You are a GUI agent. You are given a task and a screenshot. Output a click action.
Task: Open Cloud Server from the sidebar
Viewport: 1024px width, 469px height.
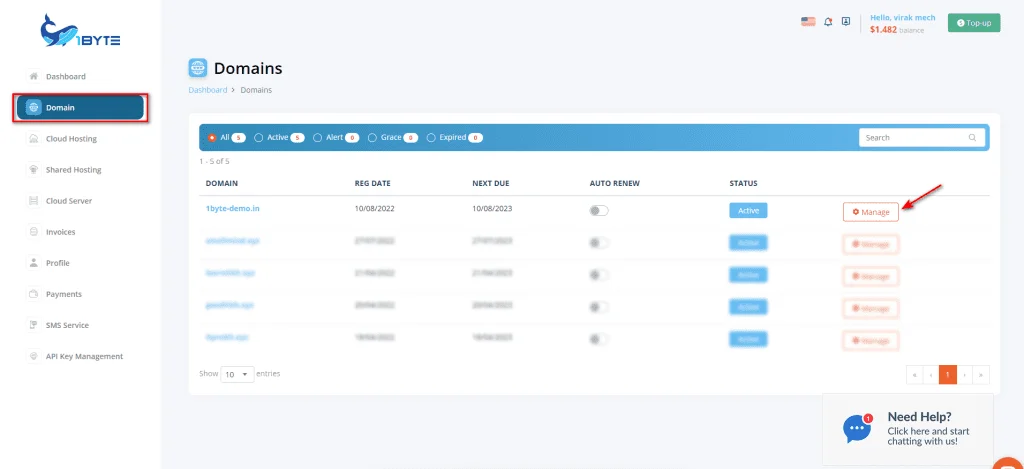coord(69,201)
